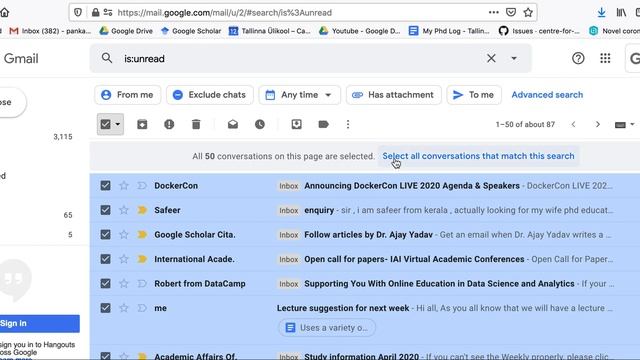Open the Any time date dropdown
The image size is (640, 360).
299,95
